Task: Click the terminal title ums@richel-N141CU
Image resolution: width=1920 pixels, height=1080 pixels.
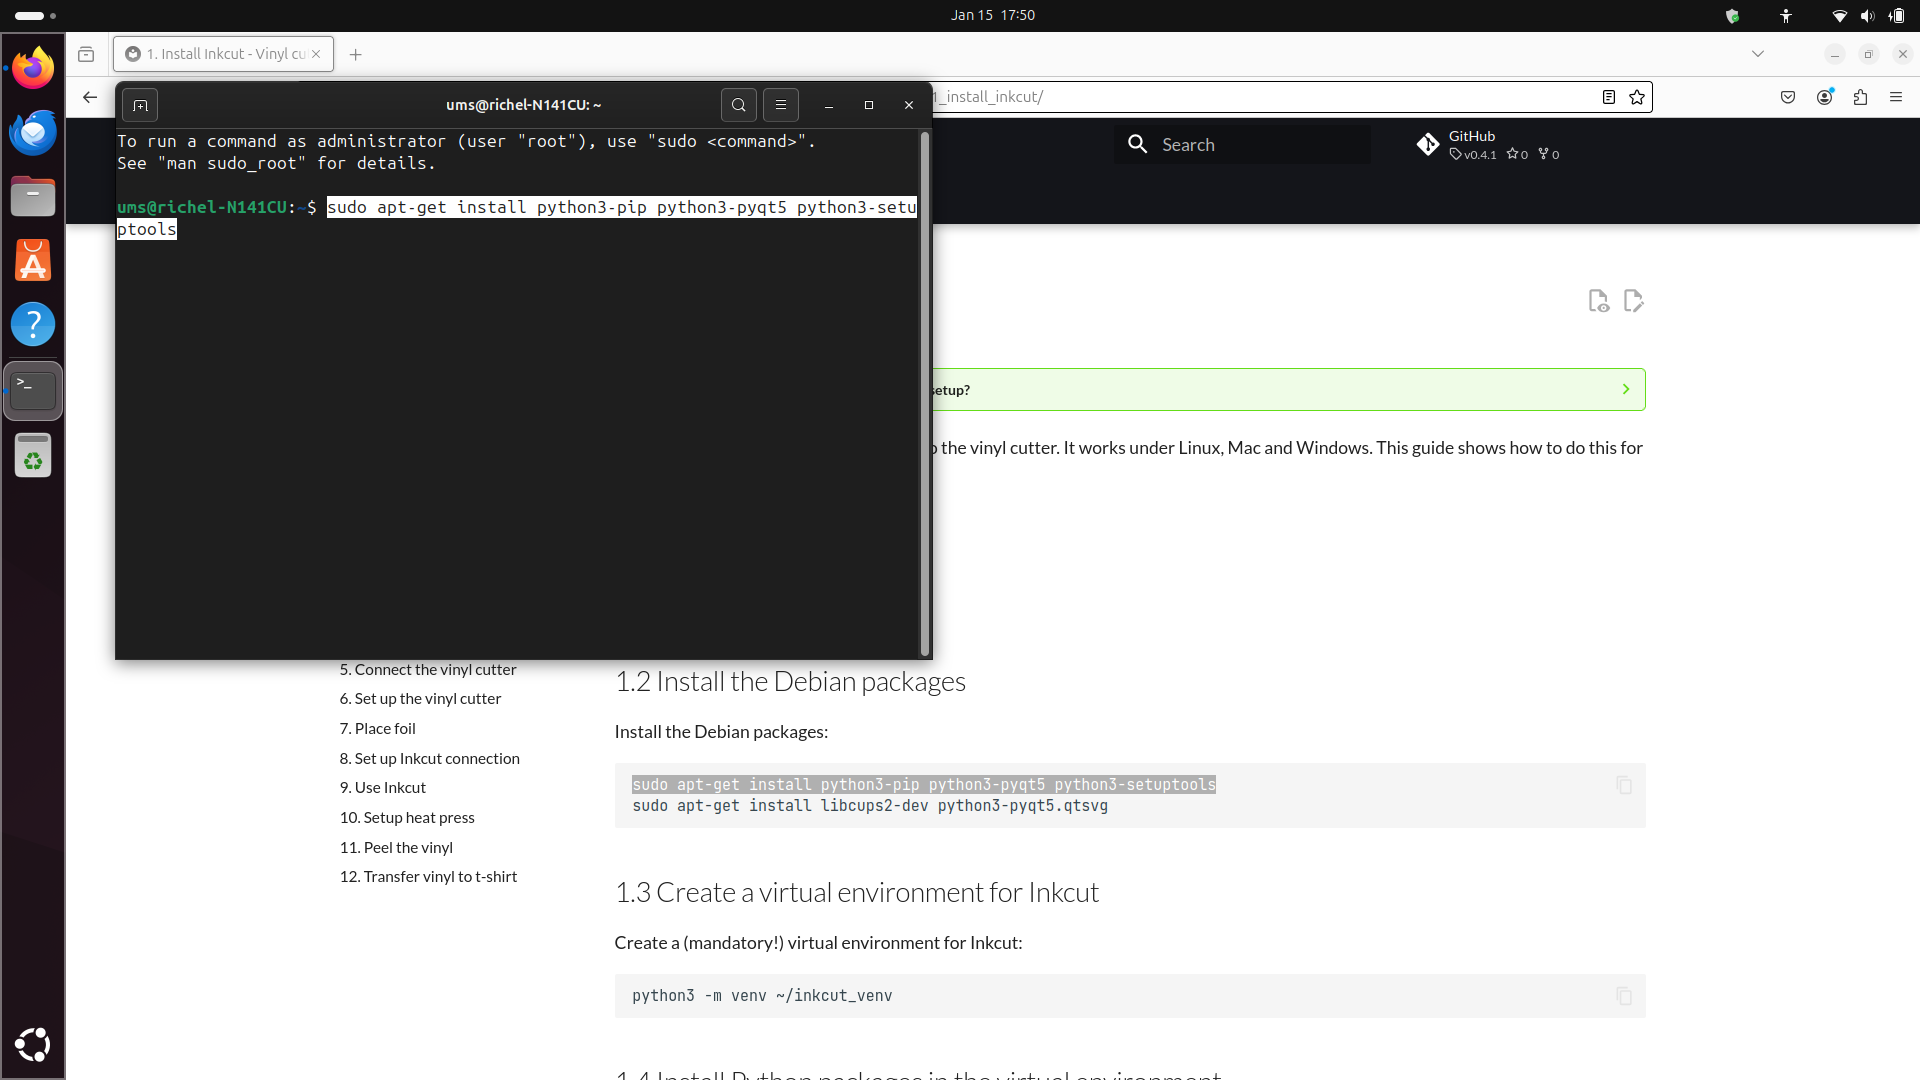Action: (x=523, y=105)
